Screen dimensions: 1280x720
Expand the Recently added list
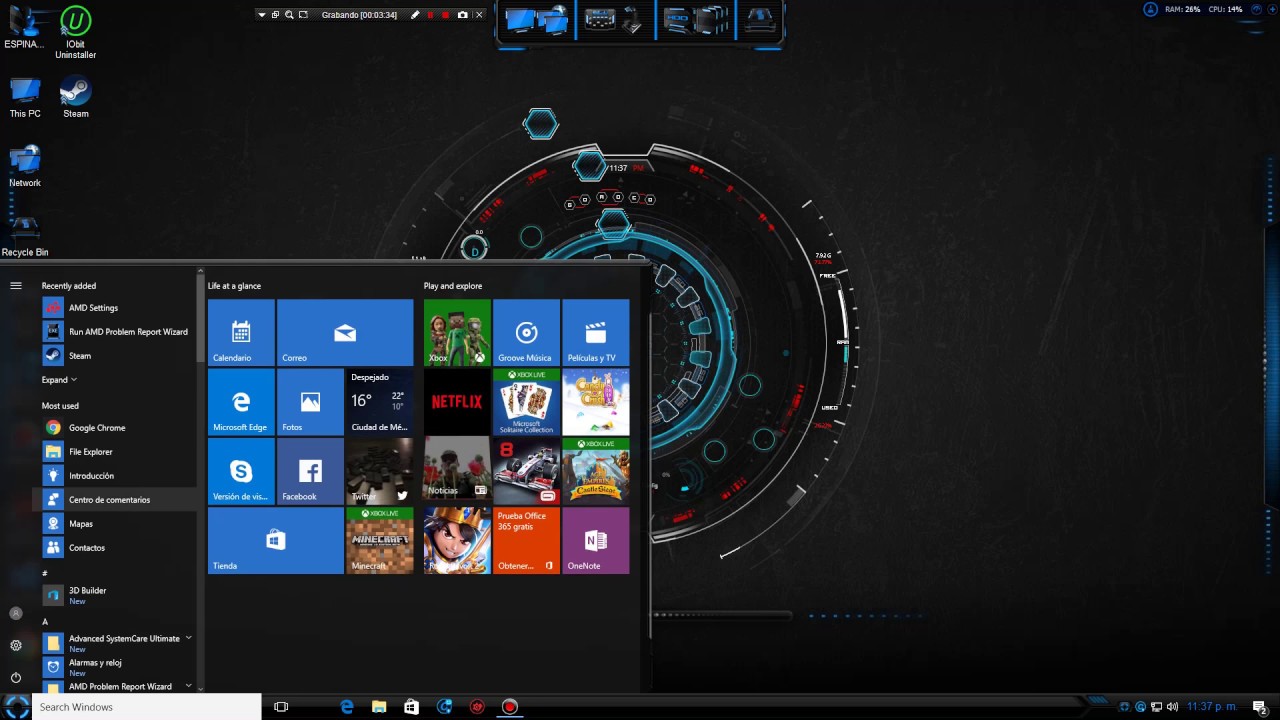59,380
